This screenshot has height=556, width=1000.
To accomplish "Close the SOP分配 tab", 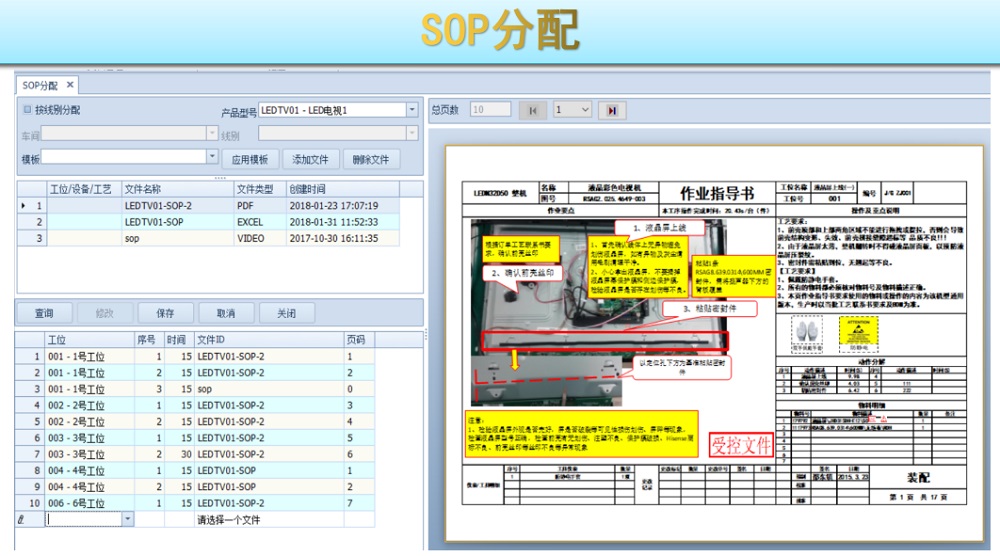I will tap(70, 85).
